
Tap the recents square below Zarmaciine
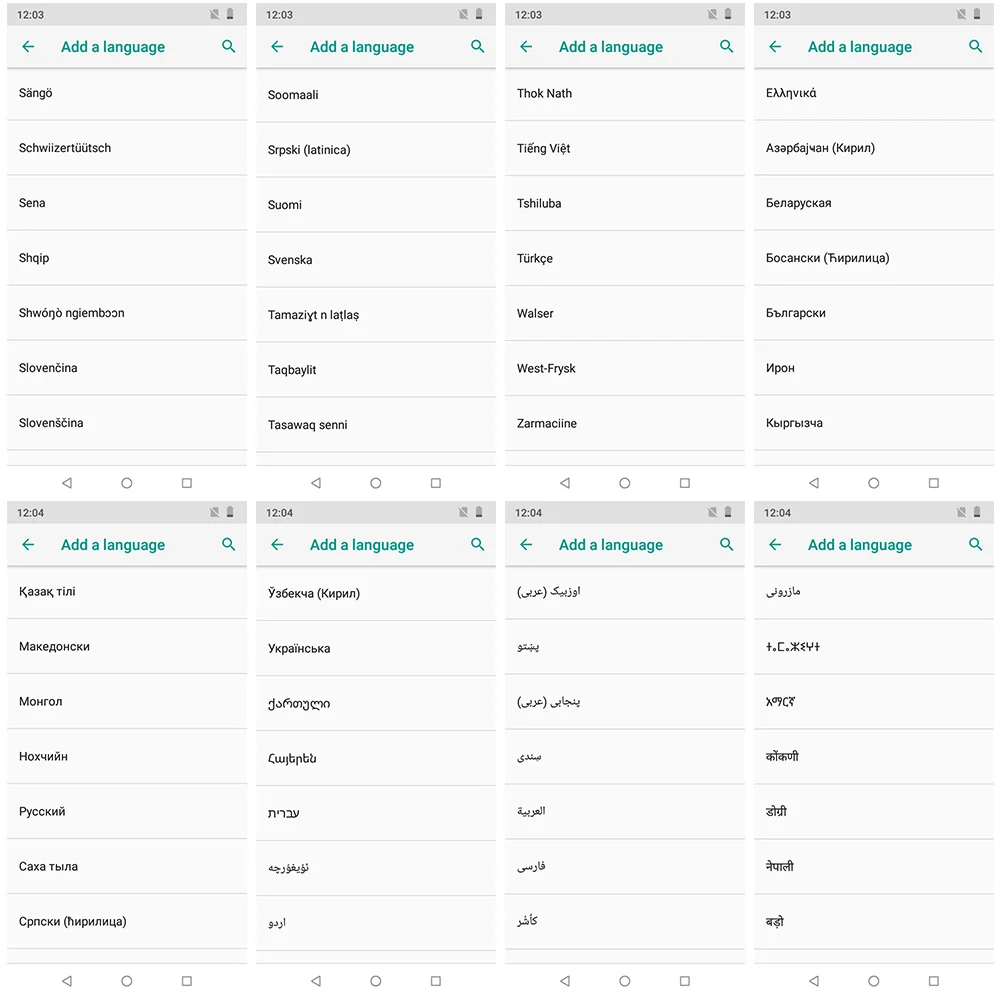685,483
